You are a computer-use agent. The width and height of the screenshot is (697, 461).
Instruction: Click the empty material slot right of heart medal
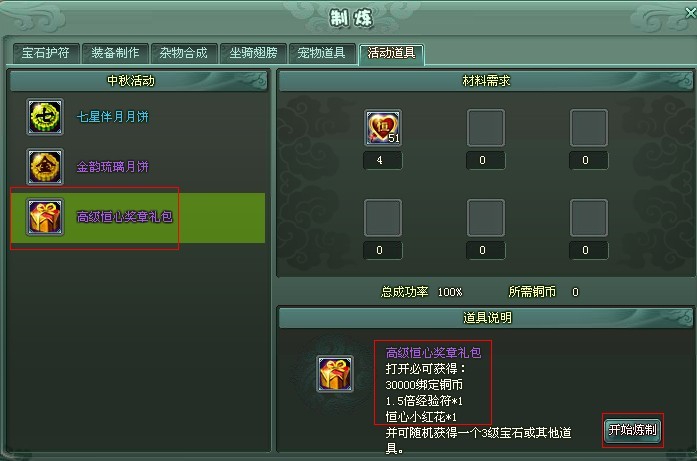click(x=485, y=128)
